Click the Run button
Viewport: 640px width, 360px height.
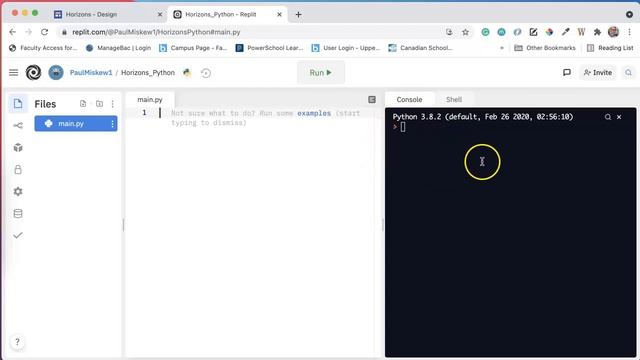click(321, 73)
